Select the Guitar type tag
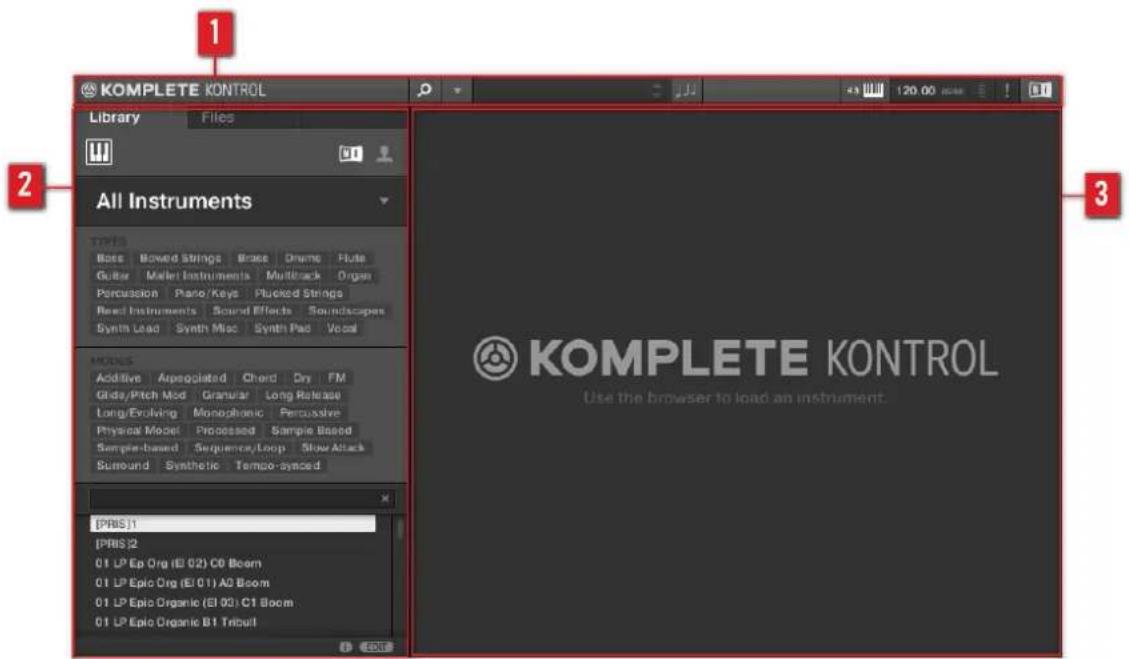Screen dimensions: 1129x659 coord(113,275)
